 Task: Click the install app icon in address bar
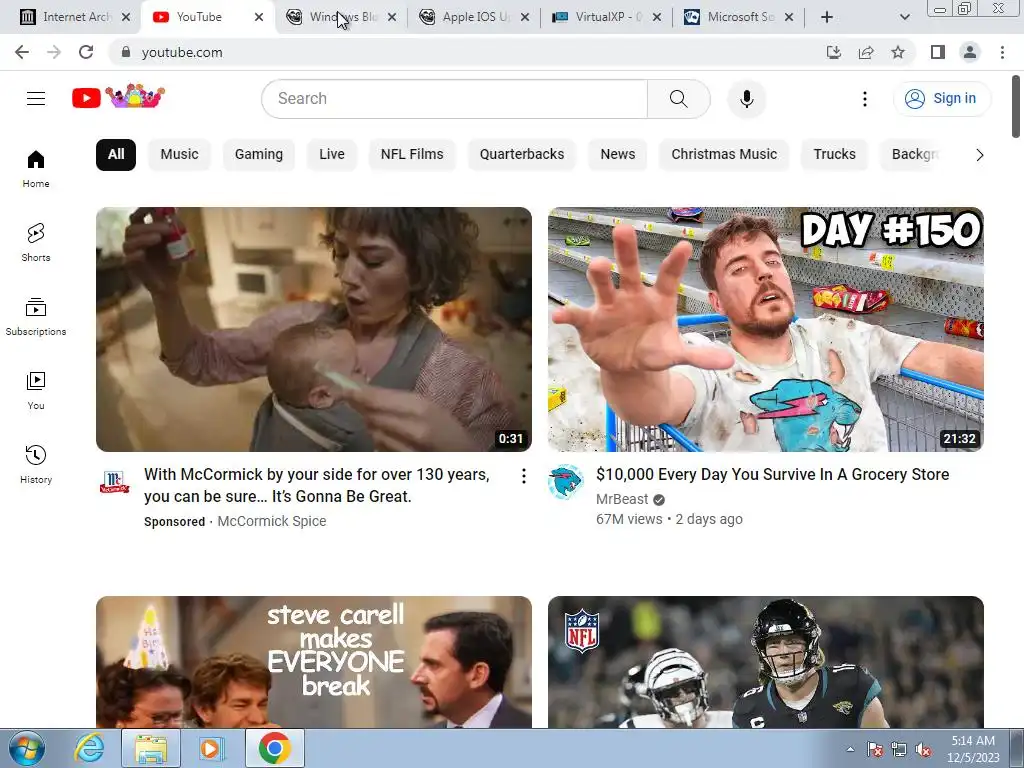click(834, 52)
